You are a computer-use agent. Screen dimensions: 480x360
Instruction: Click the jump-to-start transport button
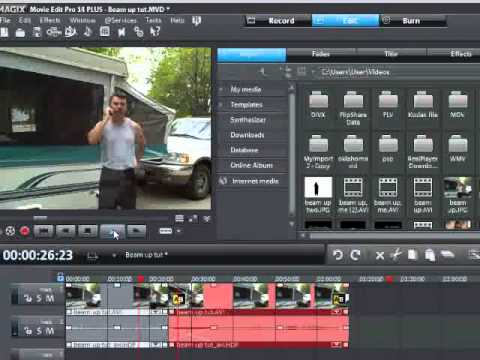(x=44, y=231)
